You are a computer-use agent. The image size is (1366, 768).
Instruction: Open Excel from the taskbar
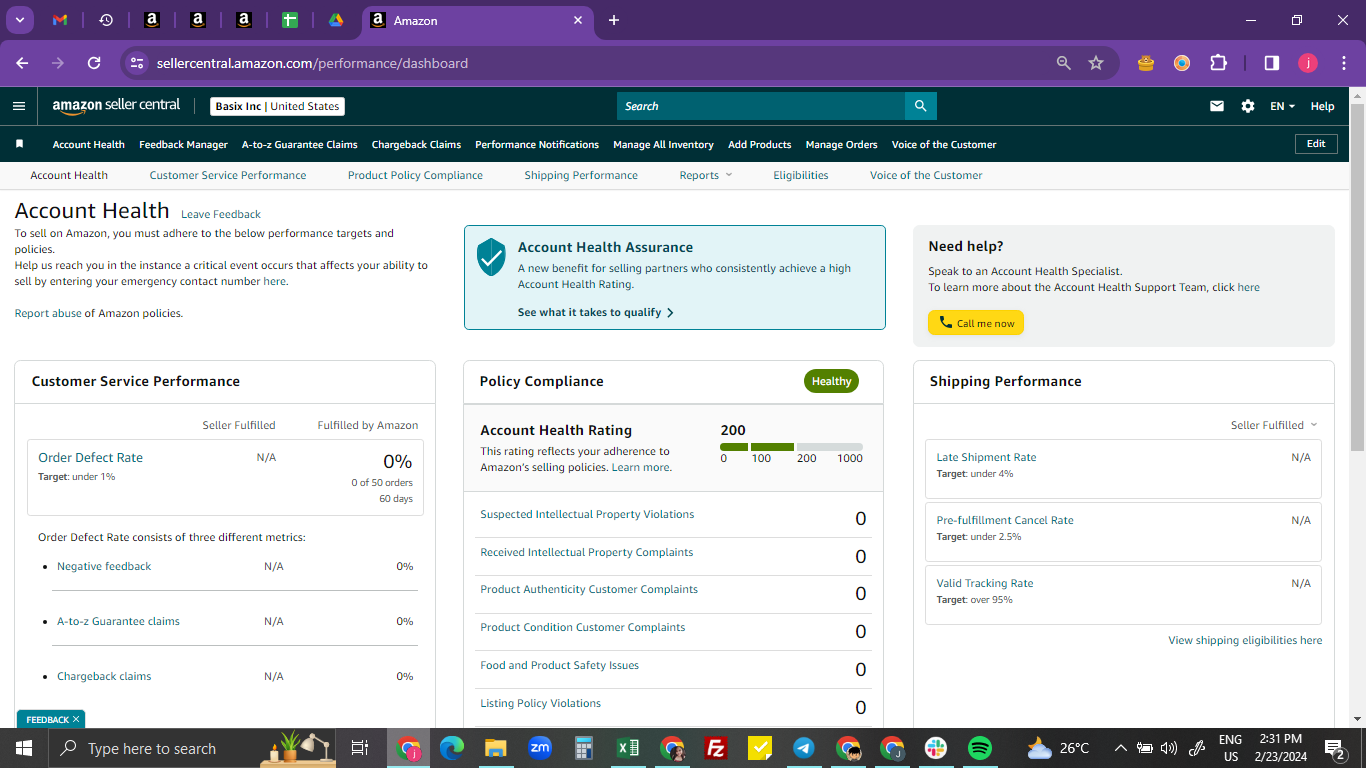pyautogui.click(x=628, y=748)
